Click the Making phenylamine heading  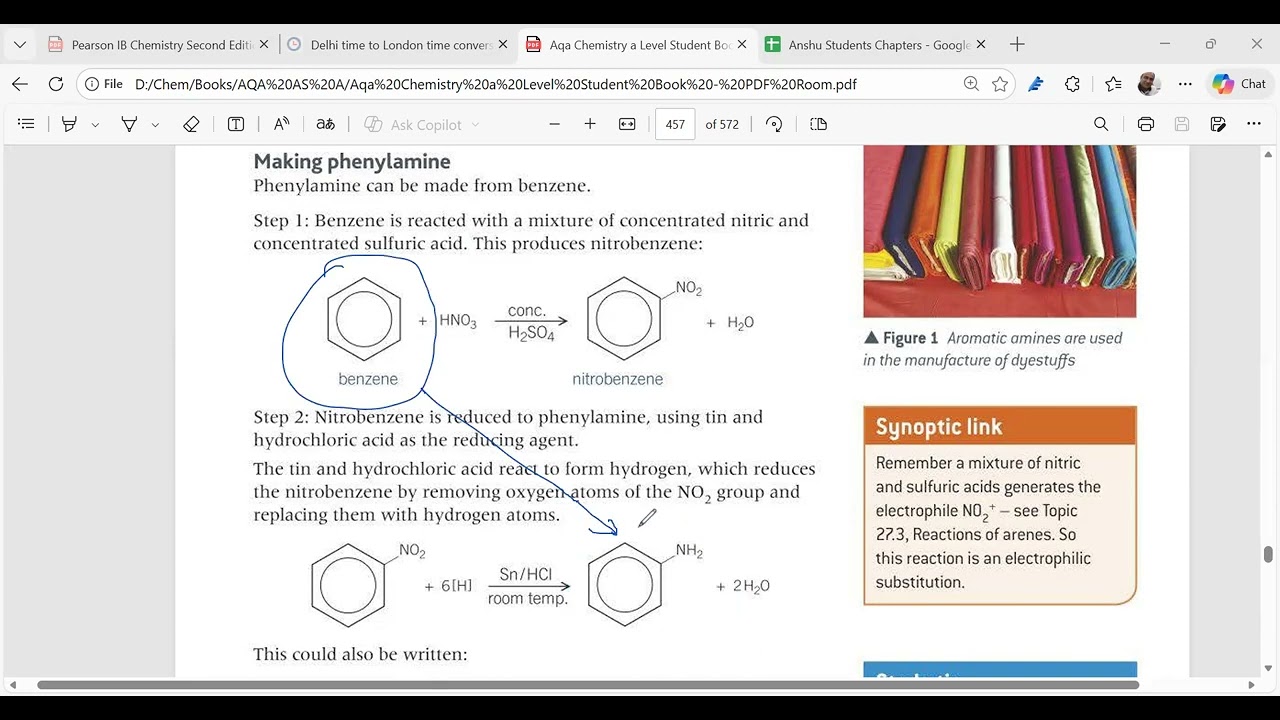352,161
